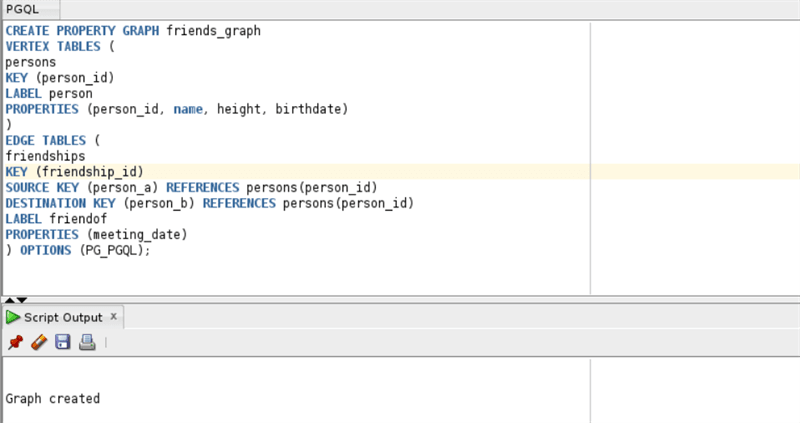Save script output using floppy disk icon

click(x=63, y=342)
